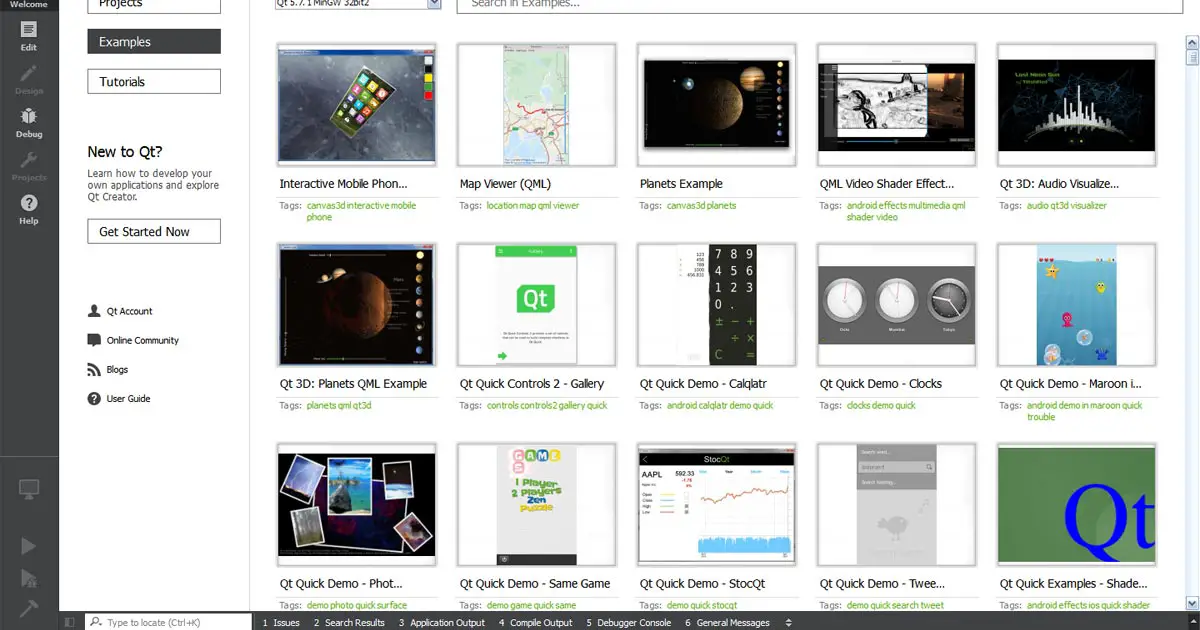
Task: Start debugging with the Debug run icon
Action: coord(29,577)
